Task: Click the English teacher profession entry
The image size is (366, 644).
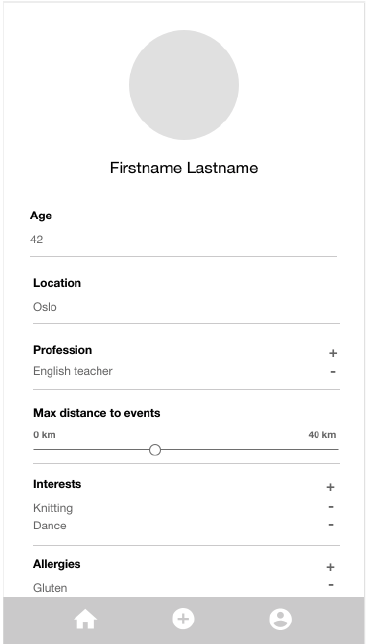Action: click(73, 371)
